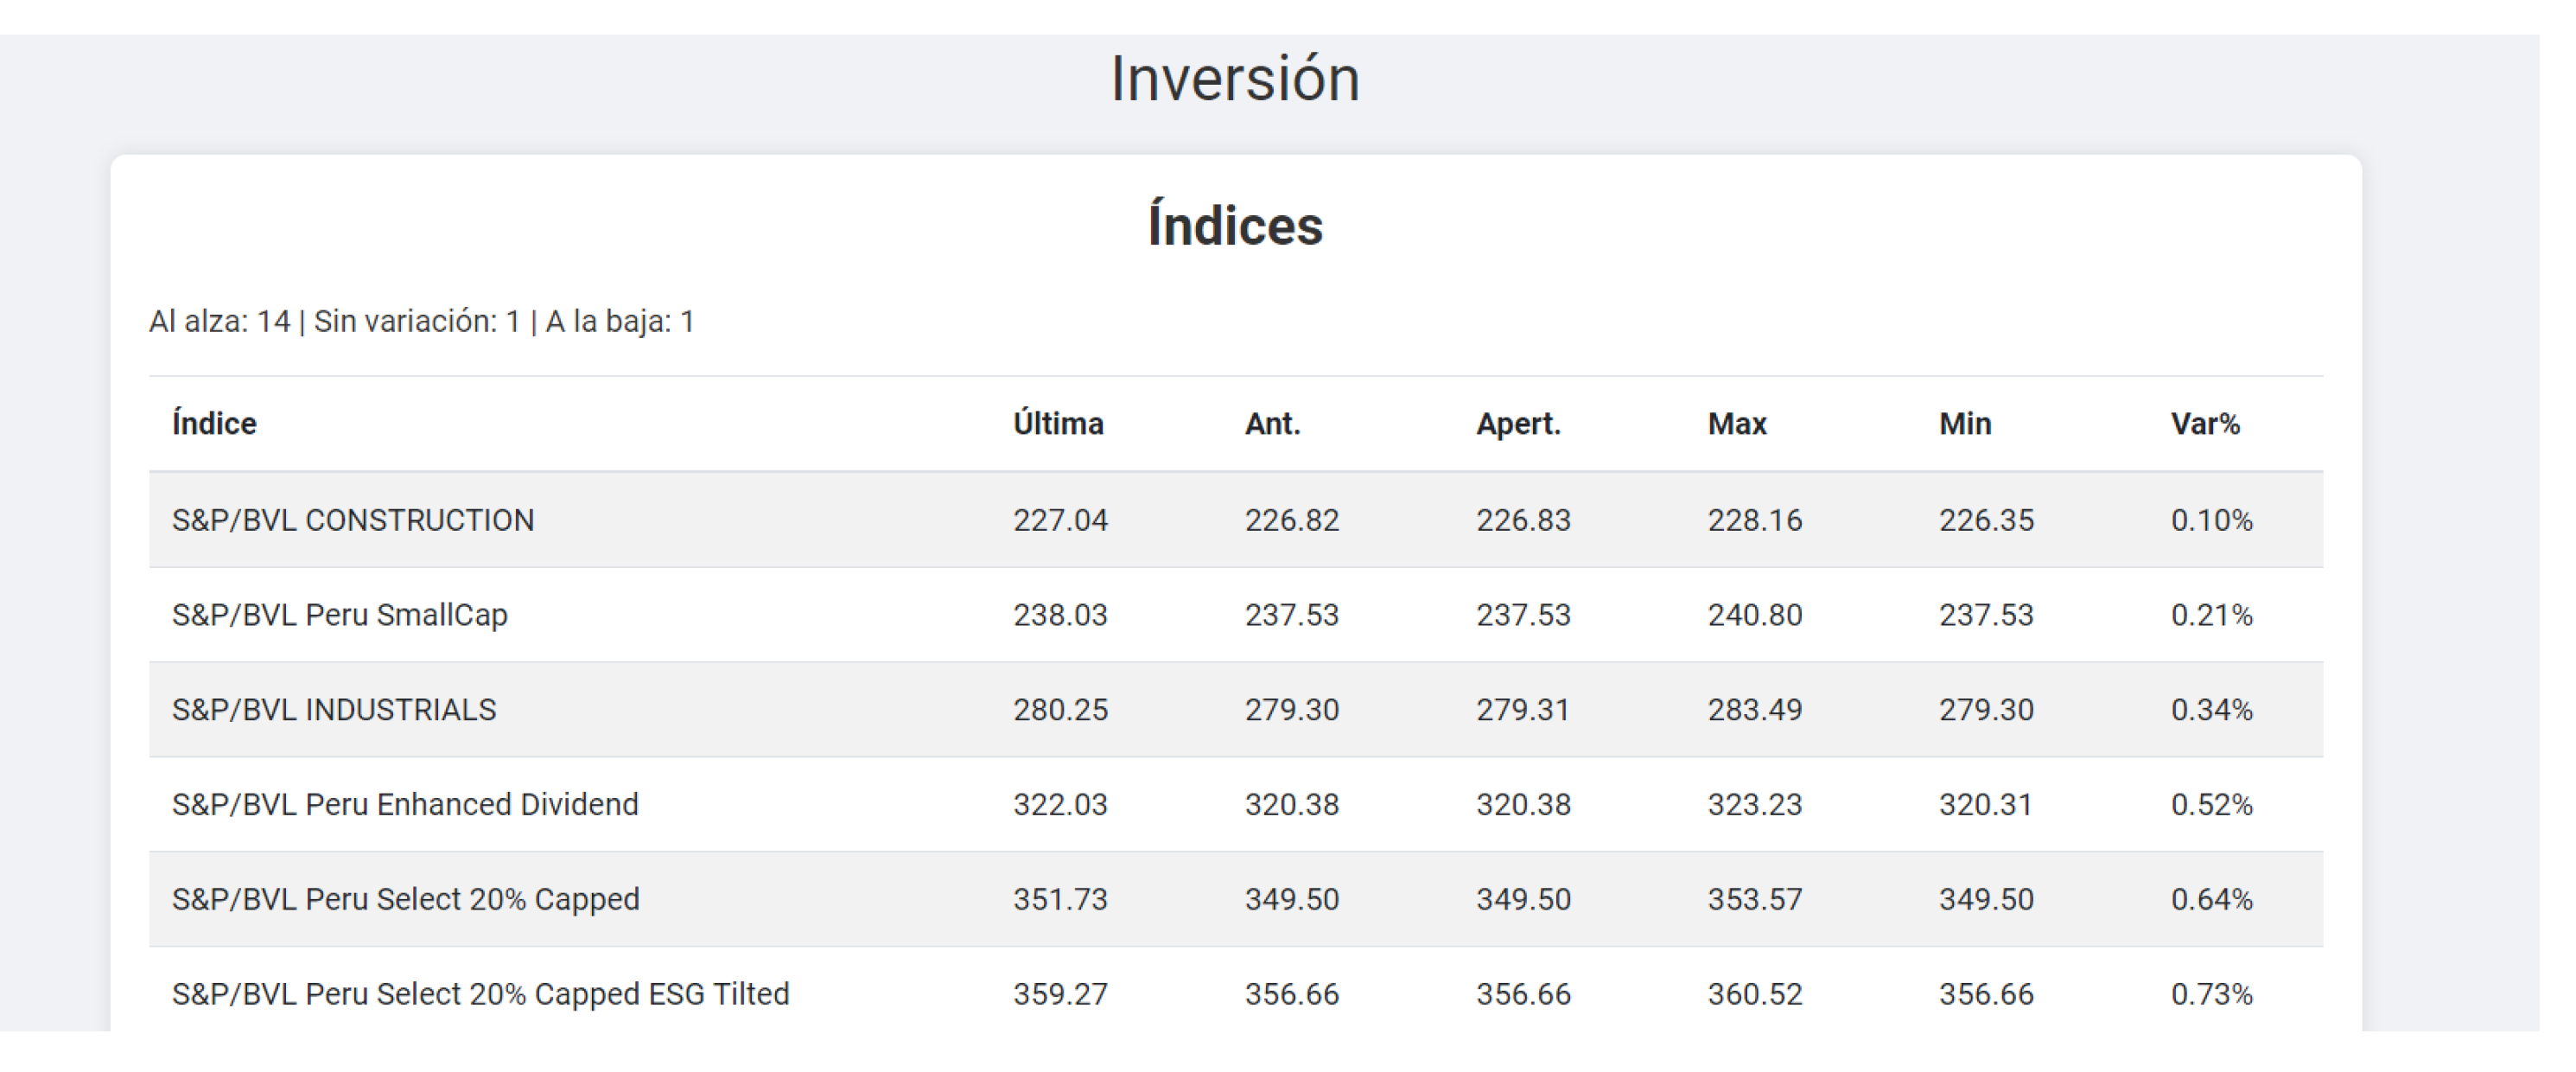The width and height of the screenshot is (2576, 1072).
Task: Click SmallCap's max value 240.80
Action: click(x=1754, y=614)
